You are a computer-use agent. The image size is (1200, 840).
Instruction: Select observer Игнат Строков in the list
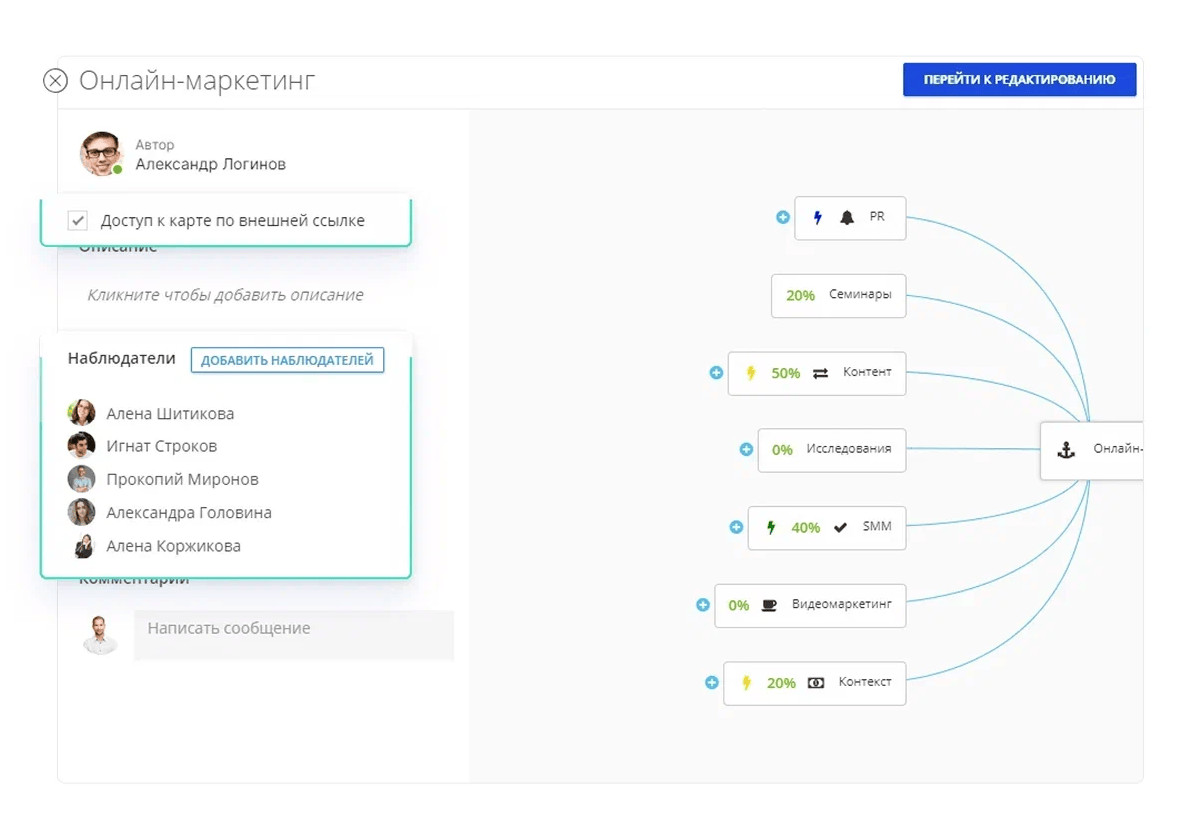[161, 446]
